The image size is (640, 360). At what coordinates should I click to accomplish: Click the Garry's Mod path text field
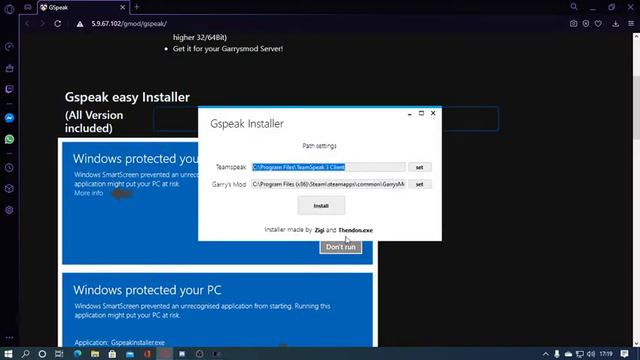click(329, 184)
